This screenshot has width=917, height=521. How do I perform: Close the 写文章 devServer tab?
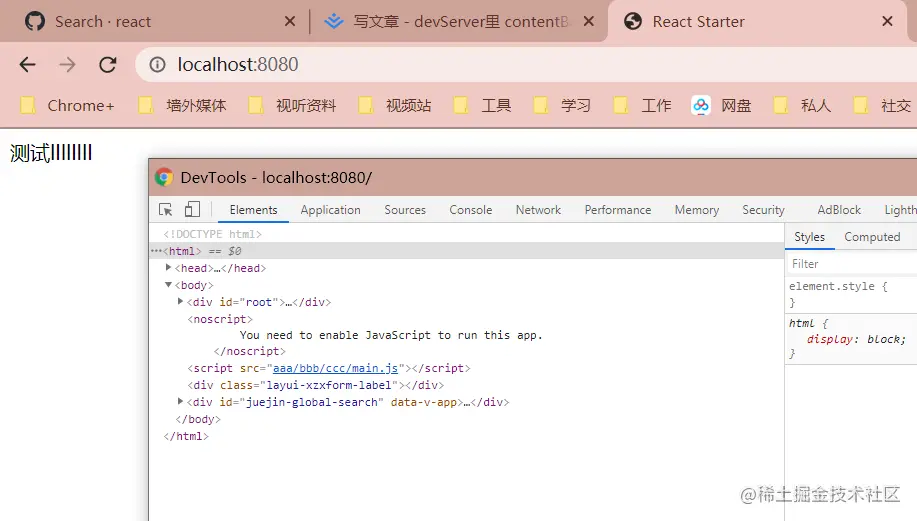coord(589,22)
